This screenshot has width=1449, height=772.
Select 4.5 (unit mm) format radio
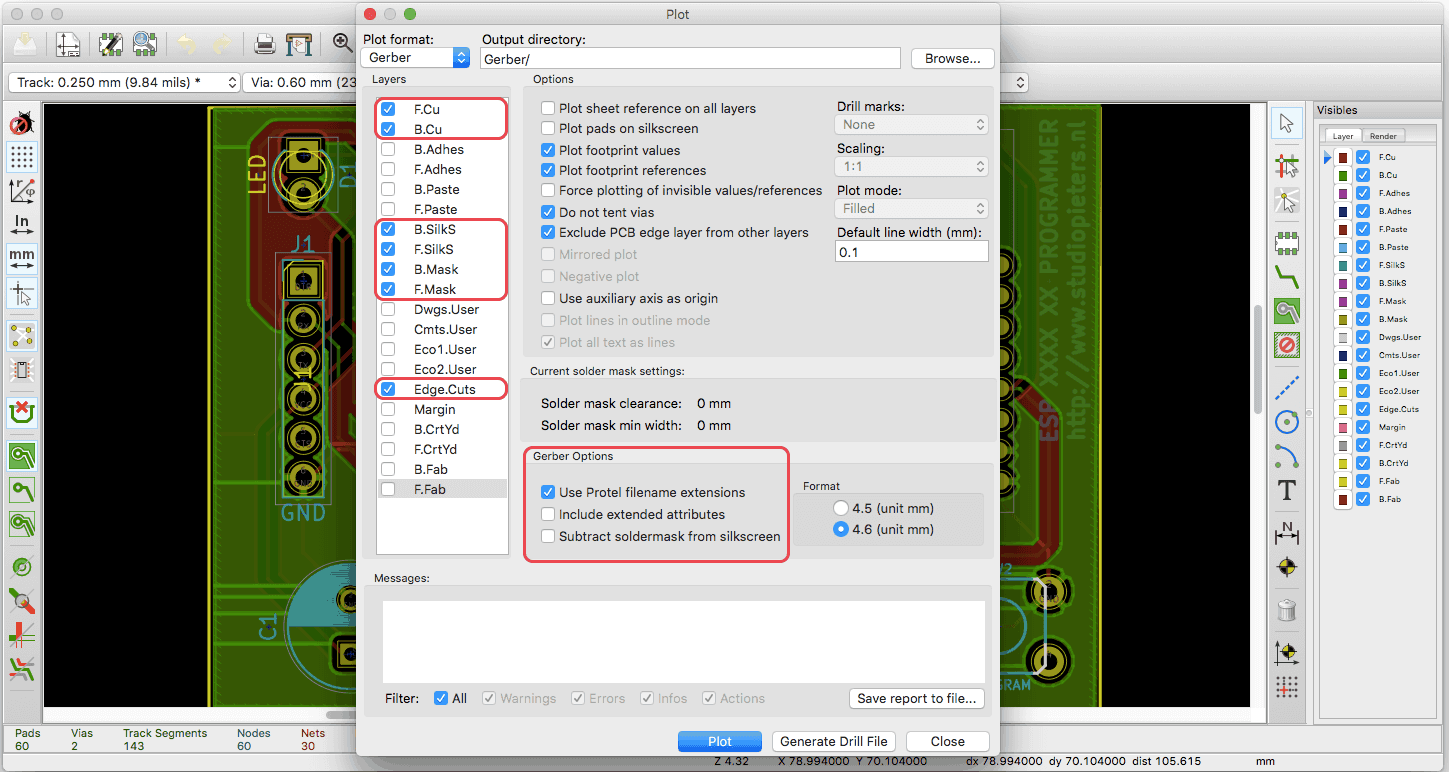pyautogui.click(x=841, y=508)
